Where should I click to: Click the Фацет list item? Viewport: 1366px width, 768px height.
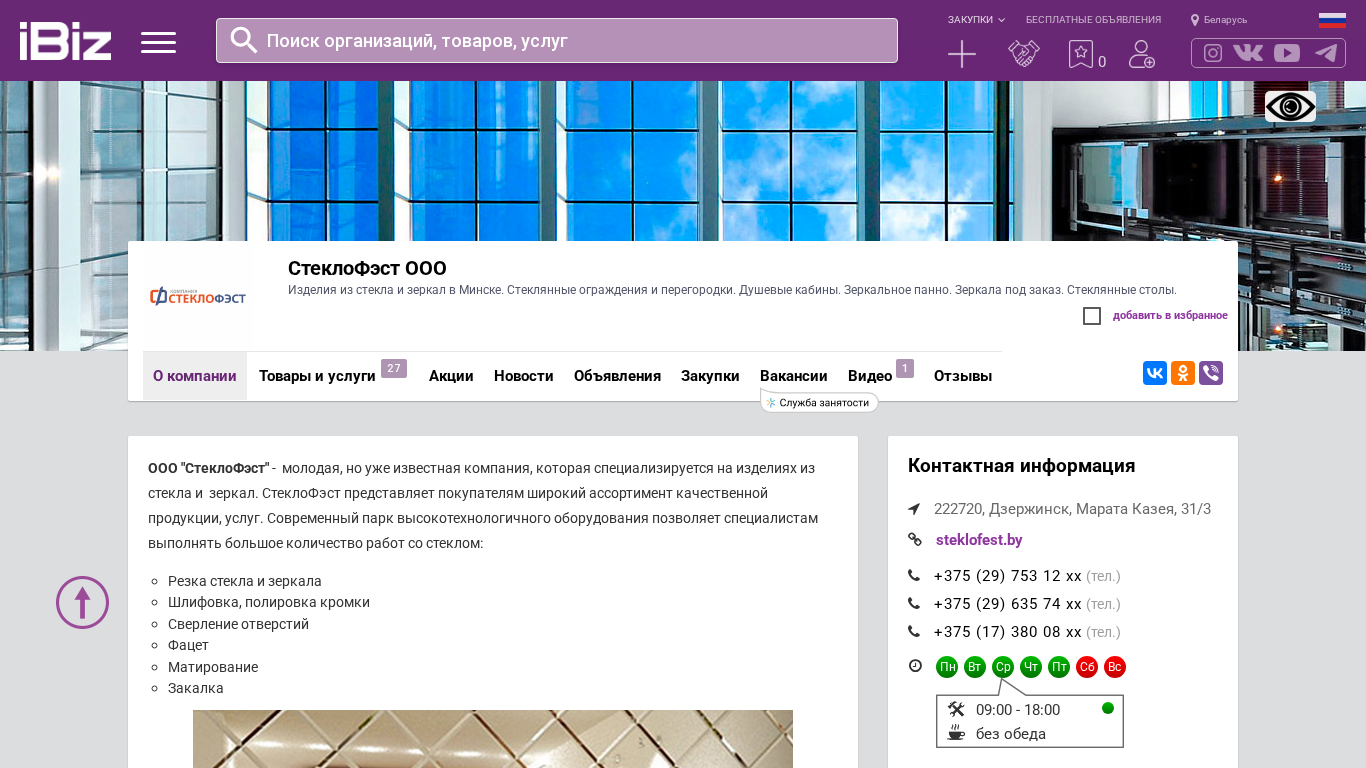[x=188, y=645]
